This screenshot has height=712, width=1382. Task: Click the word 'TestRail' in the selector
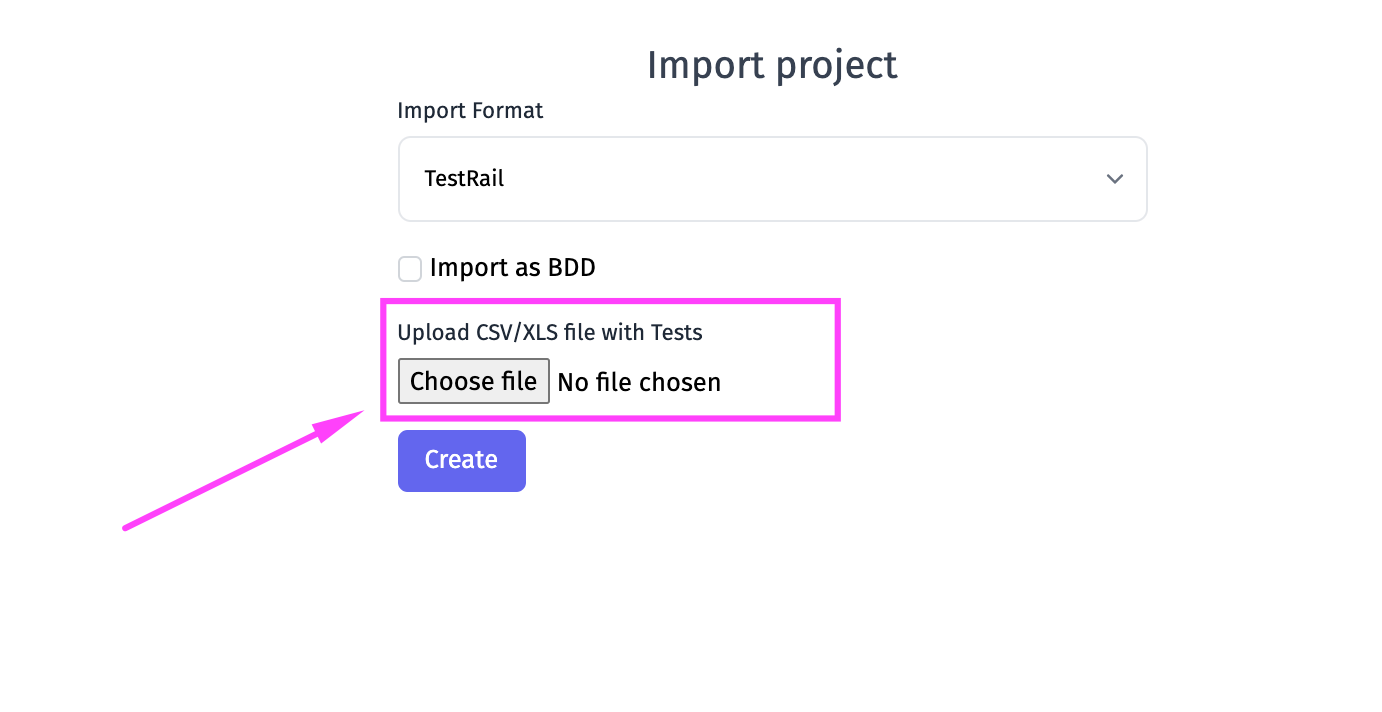[x=464, y=179]
